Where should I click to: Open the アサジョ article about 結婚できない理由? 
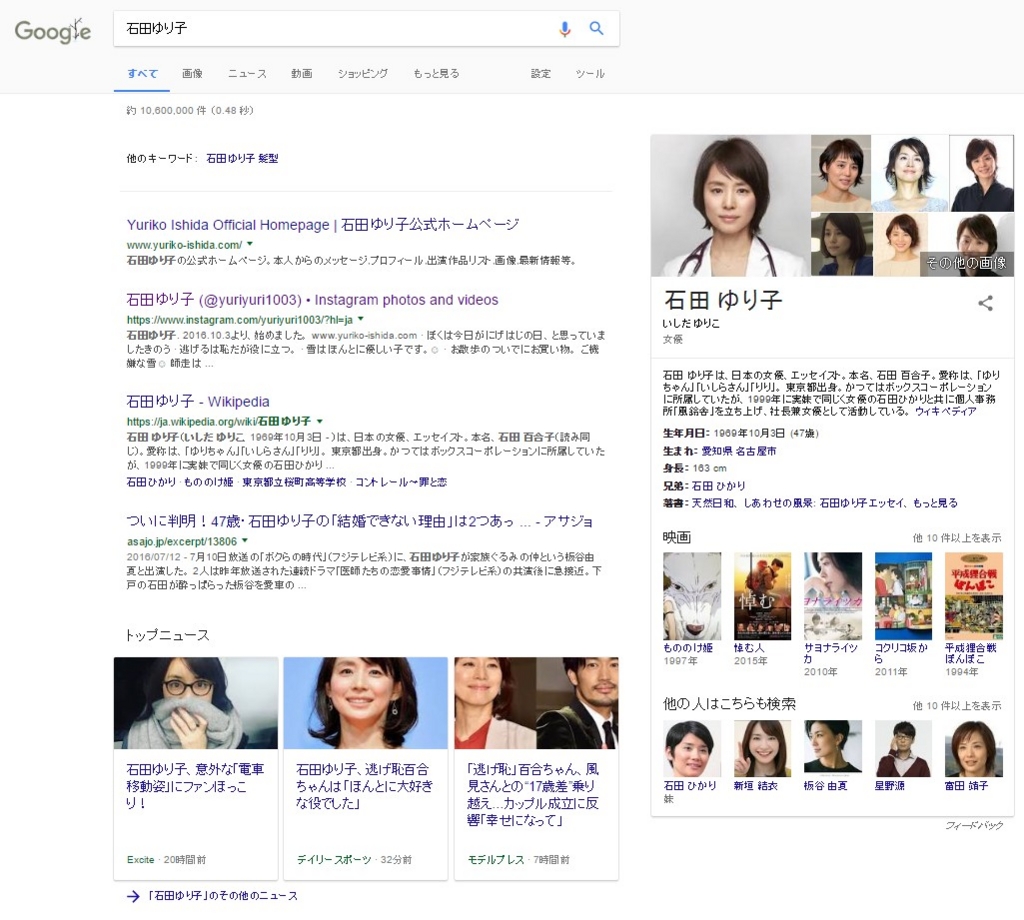360,521
